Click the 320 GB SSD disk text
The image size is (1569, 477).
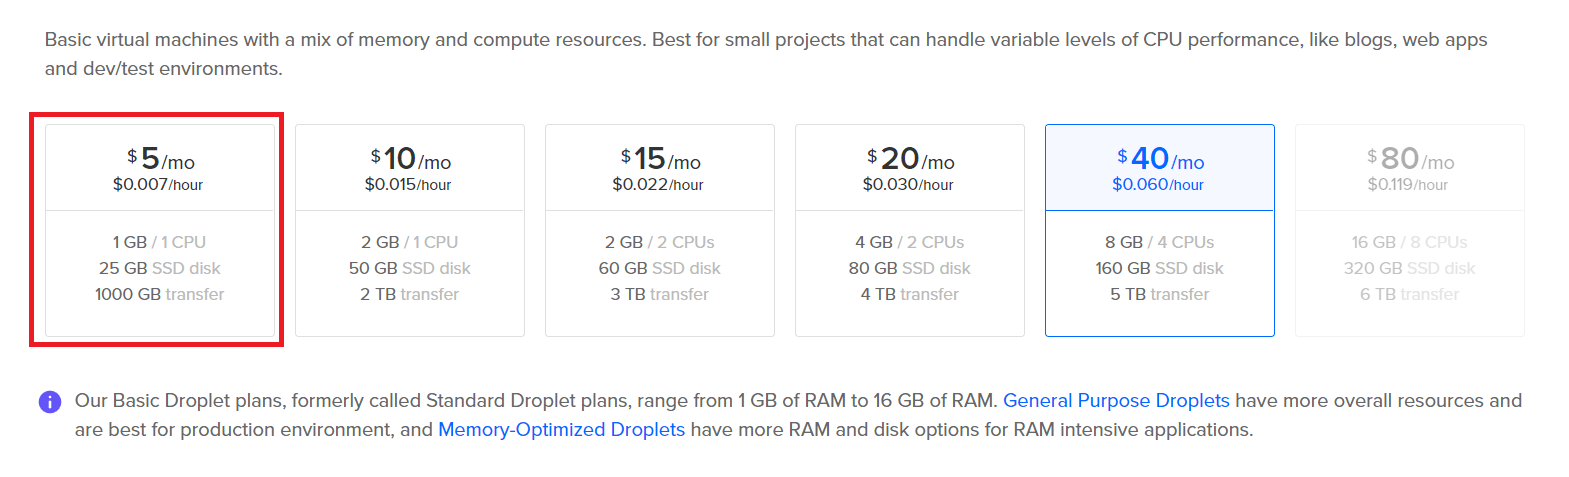pyautogui.click(x=1409, y=268)
